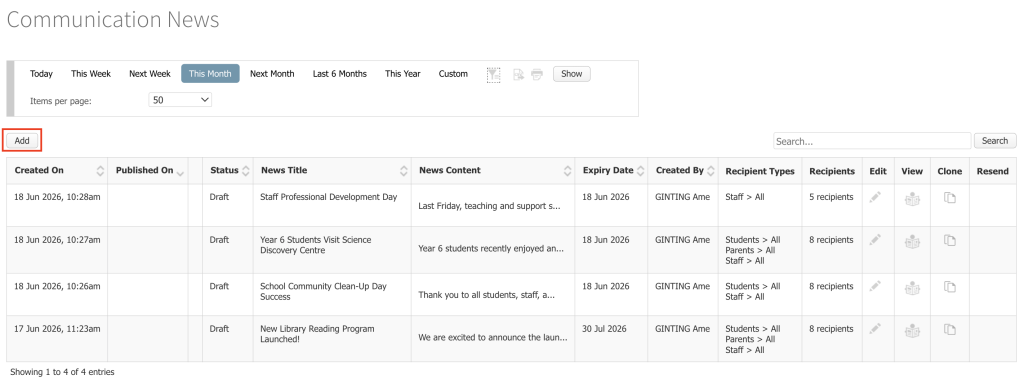Click the export file icon in filter bar

pos(519,74)
